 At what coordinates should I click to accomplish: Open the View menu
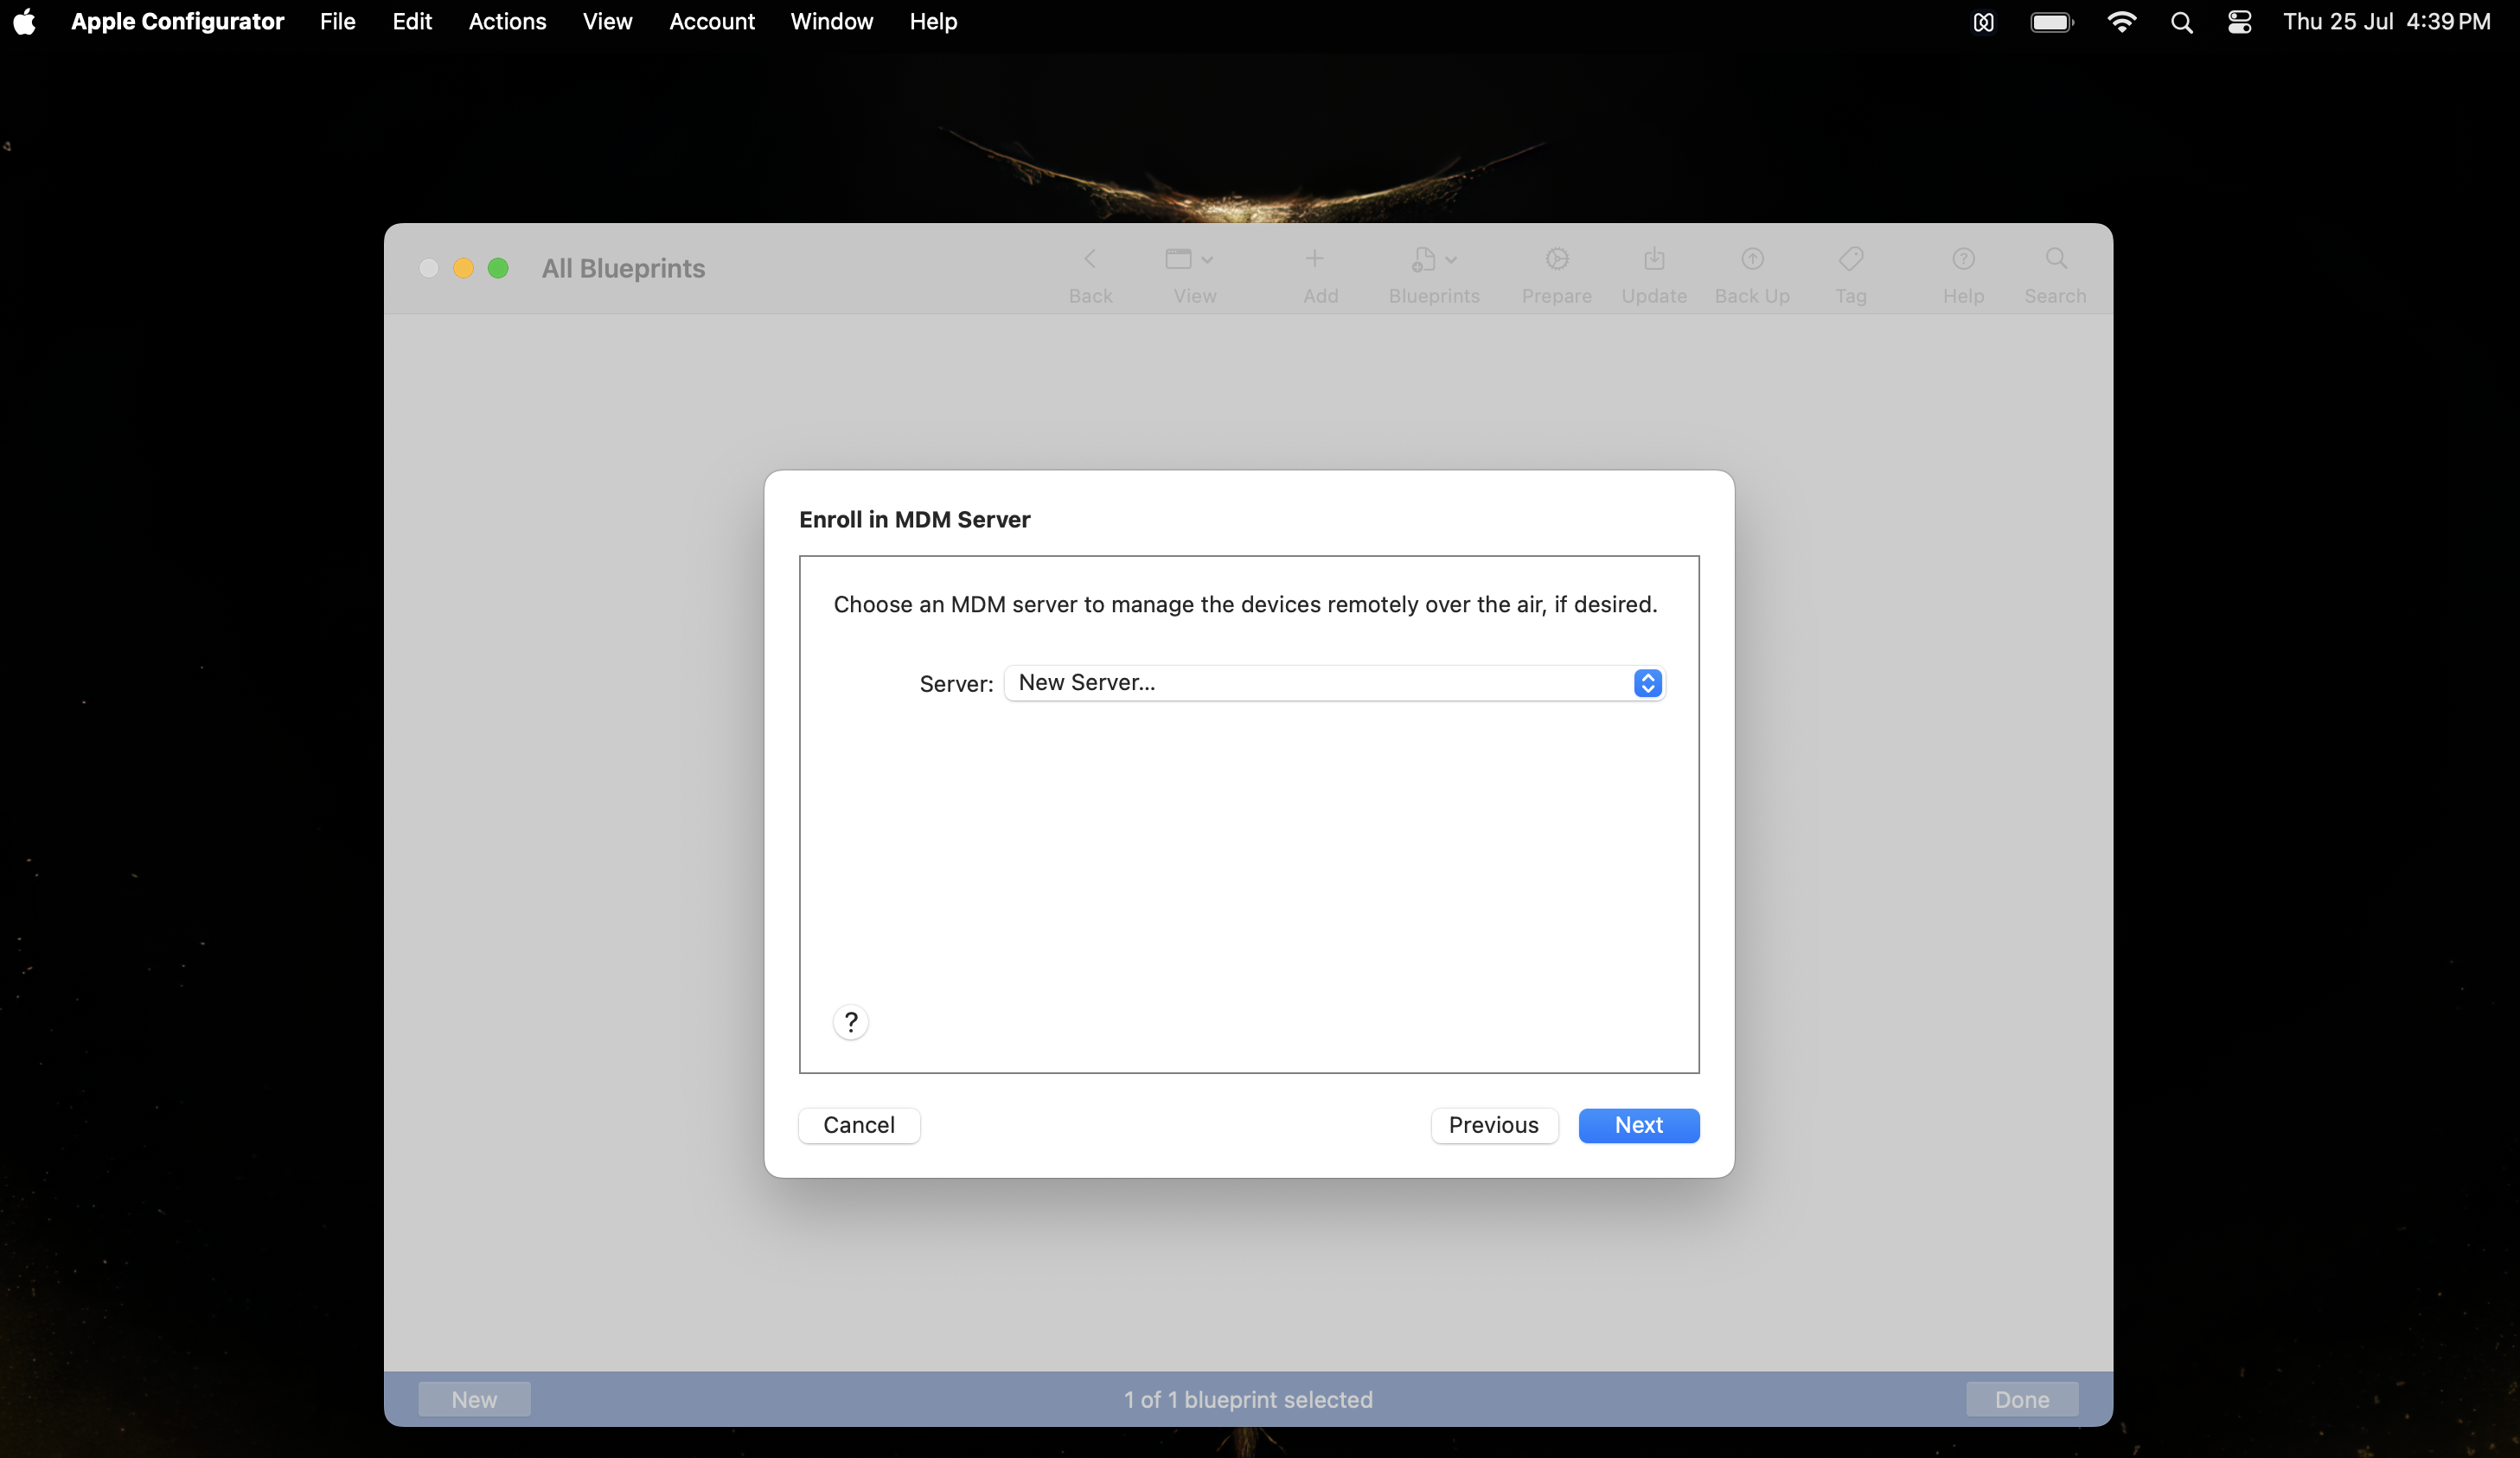click(x=607, y=22)
